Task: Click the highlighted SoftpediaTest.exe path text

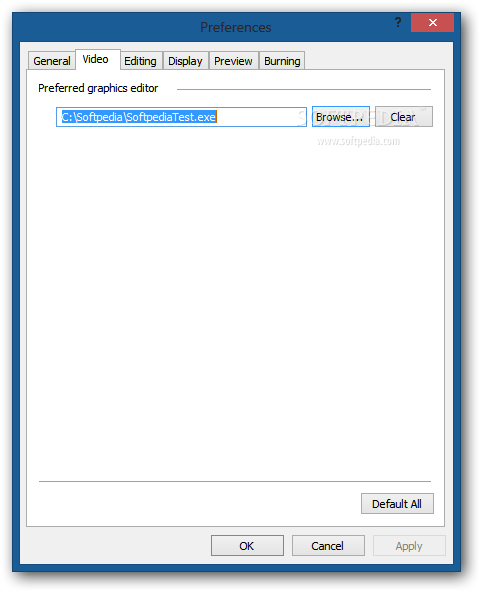Action: point(139,117)
